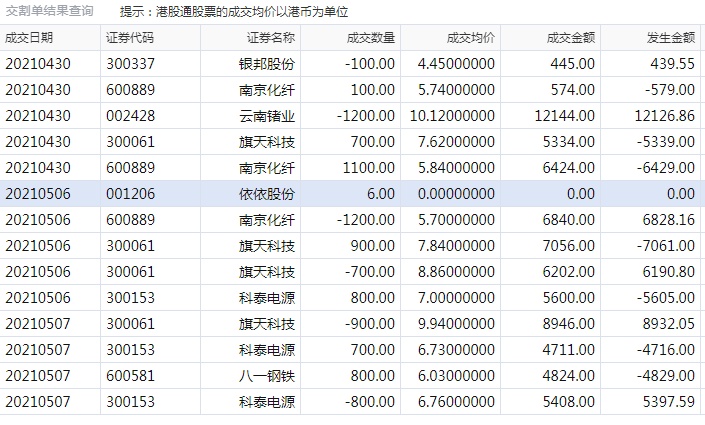Click the 12126.86 amount cell

click(x=665, y=116)
